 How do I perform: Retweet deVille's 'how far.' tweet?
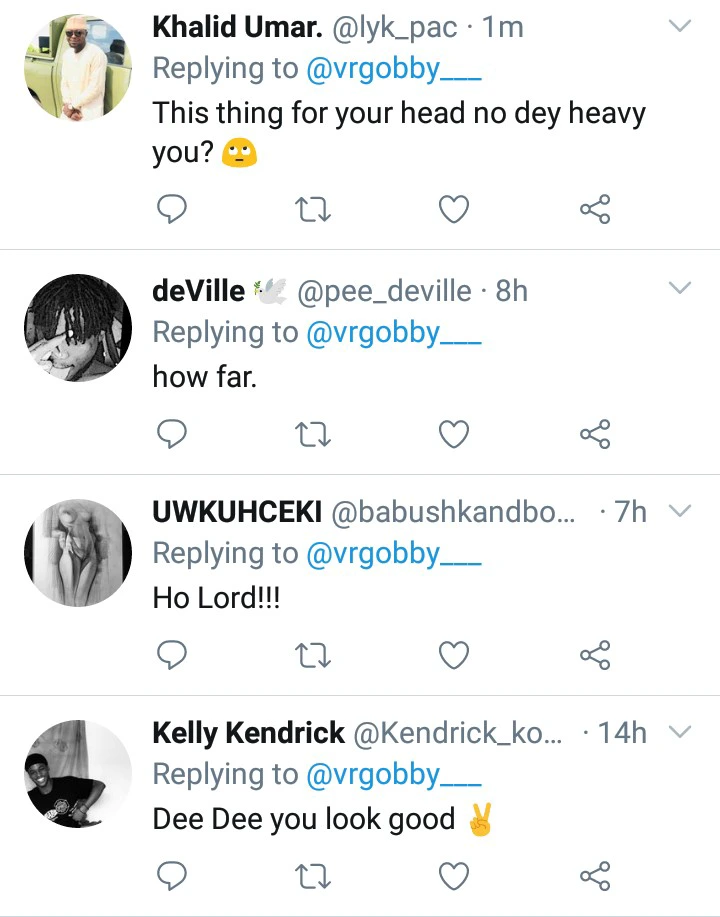point(314,433)
